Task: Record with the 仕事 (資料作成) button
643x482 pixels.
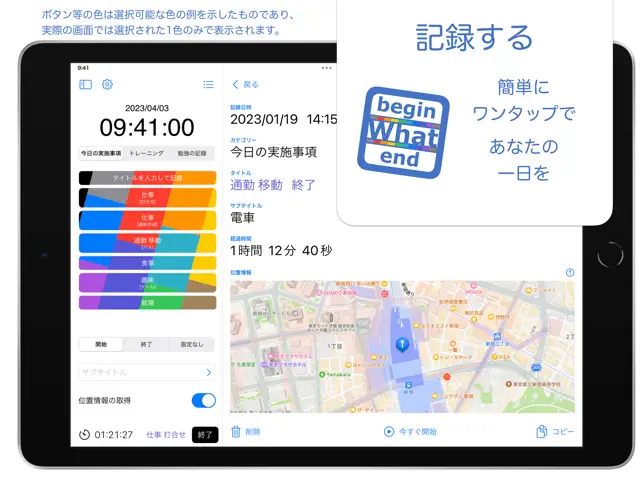Action: pyautogui.click(x=147, y=220)
